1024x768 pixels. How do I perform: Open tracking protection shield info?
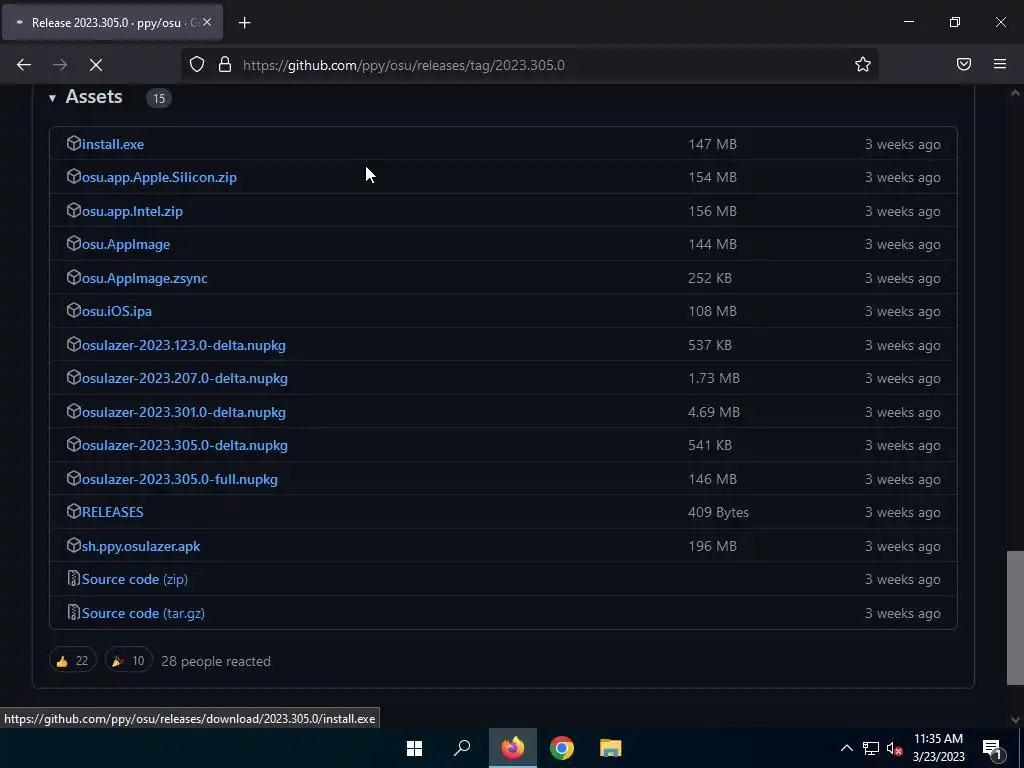point(197,64)
